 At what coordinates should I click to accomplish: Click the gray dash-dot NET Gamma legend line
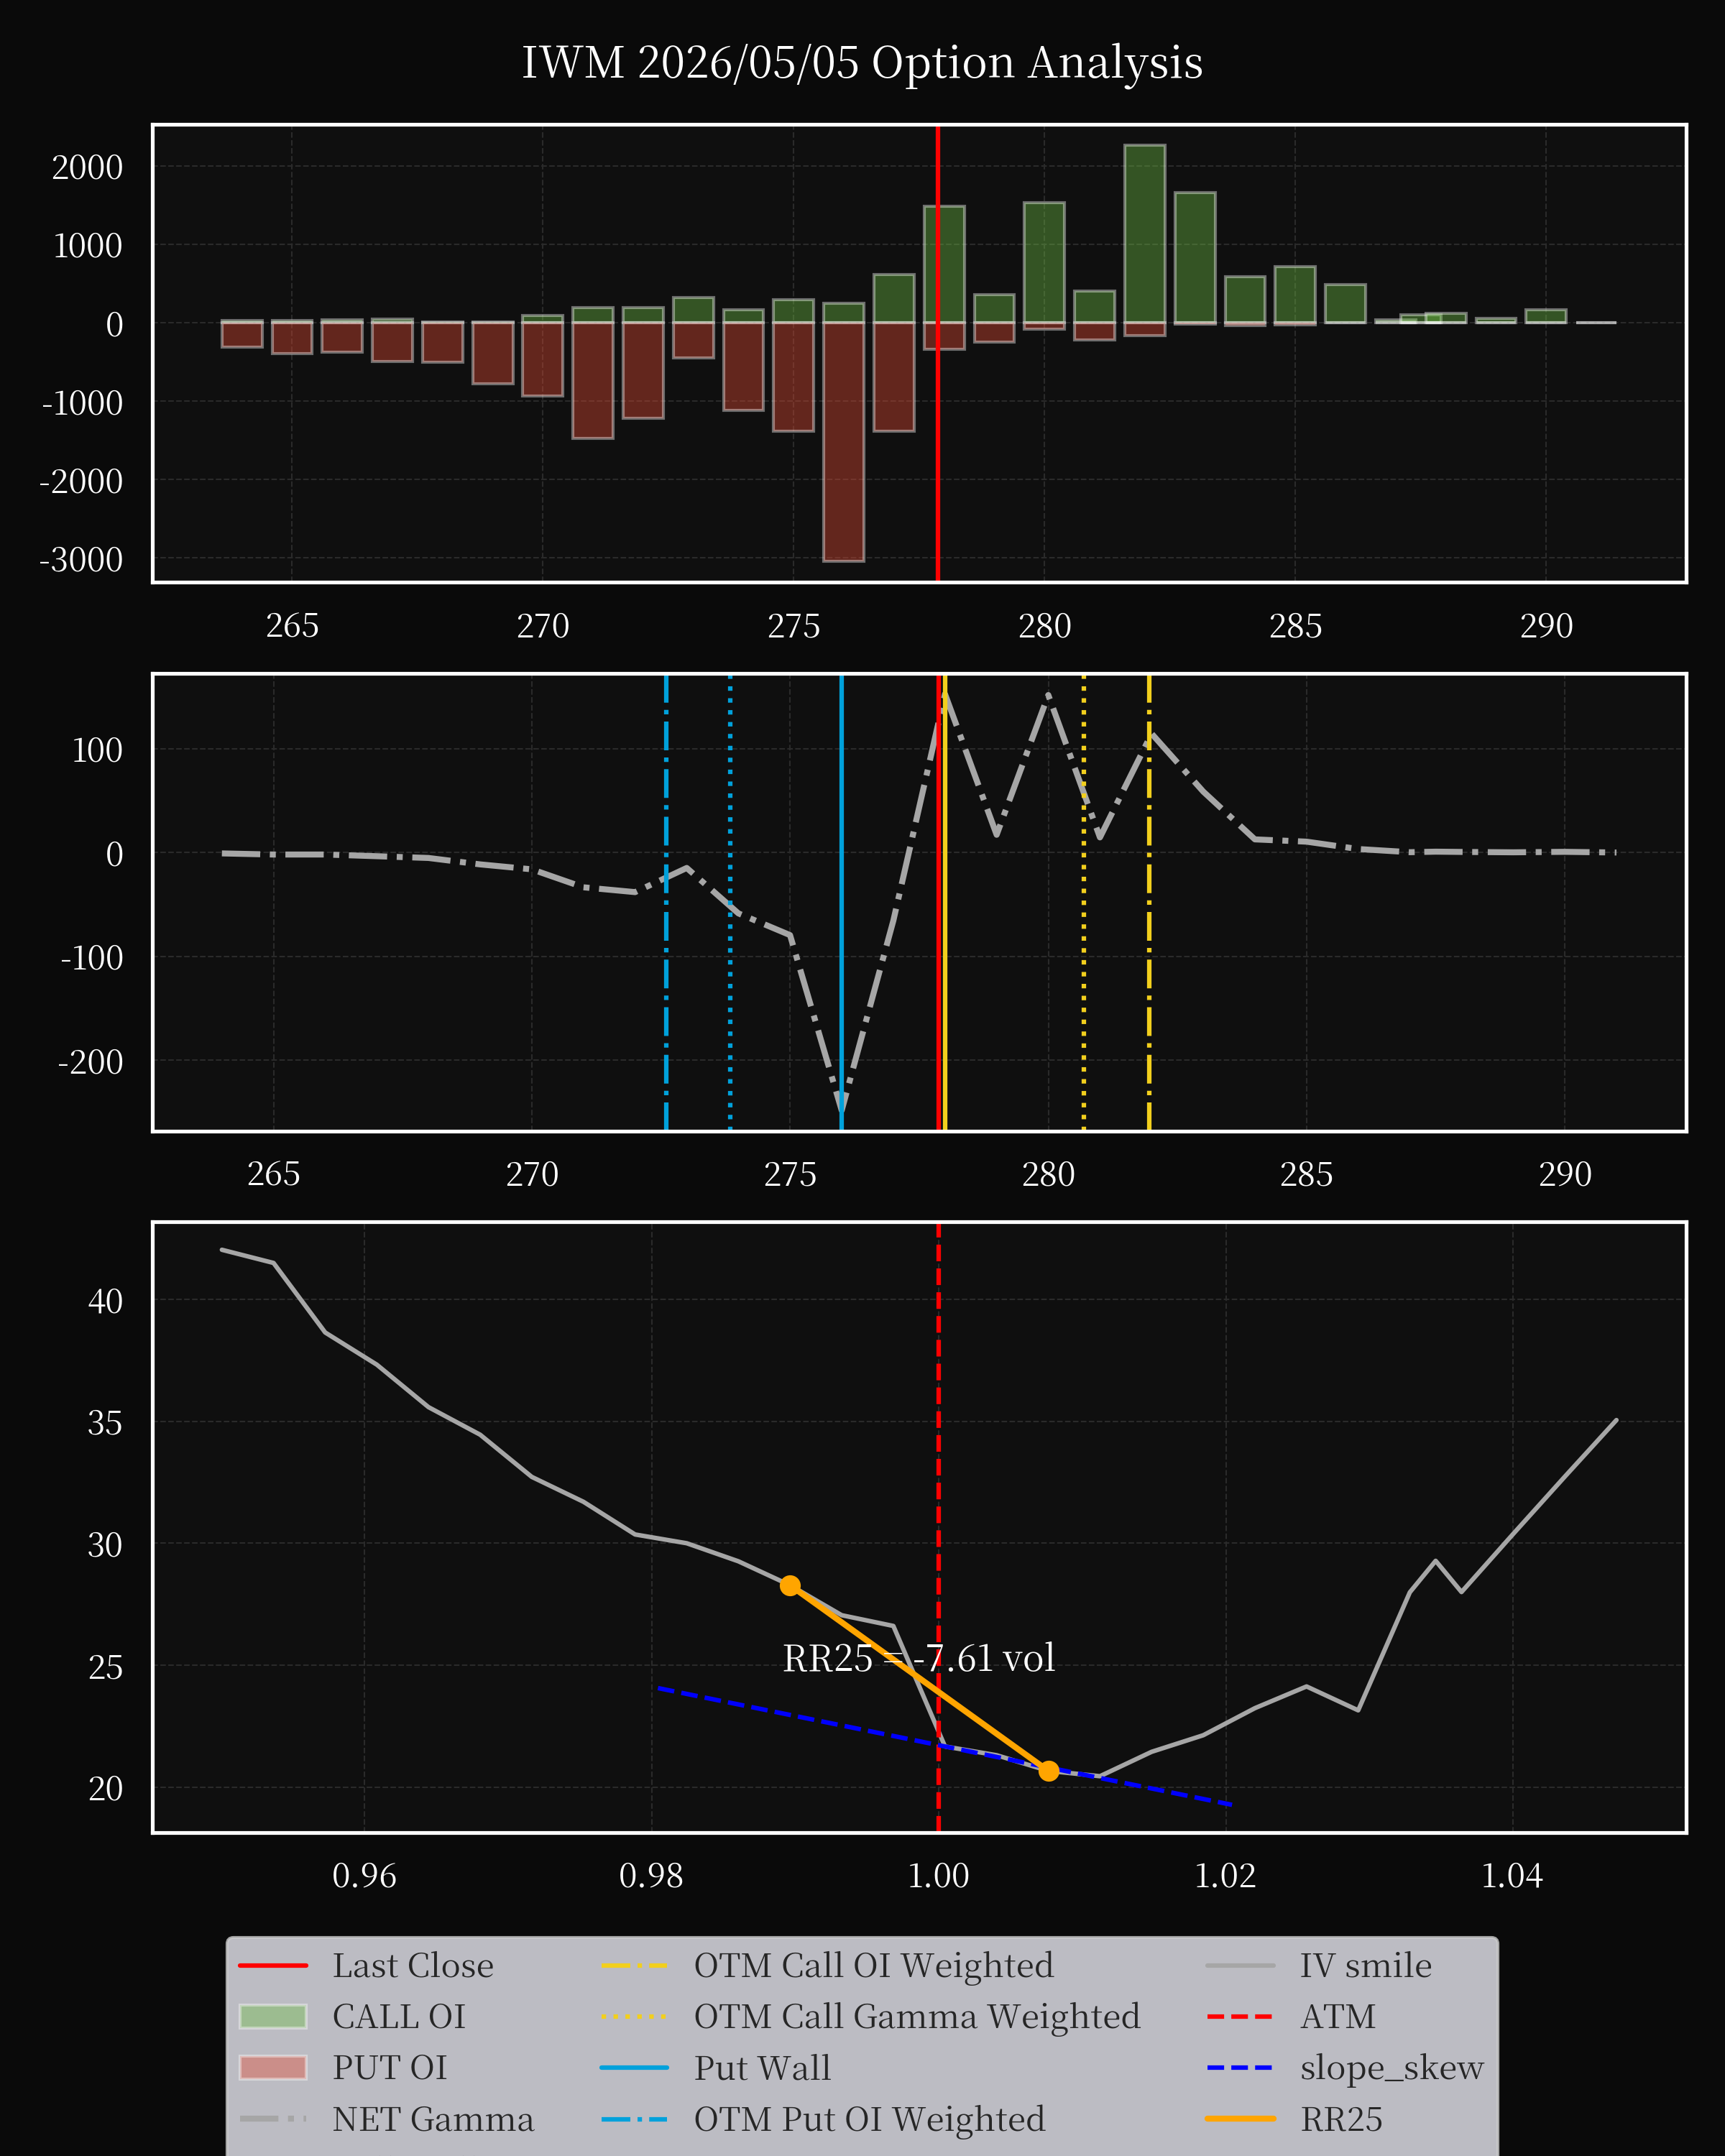[x=273, y=2119]
